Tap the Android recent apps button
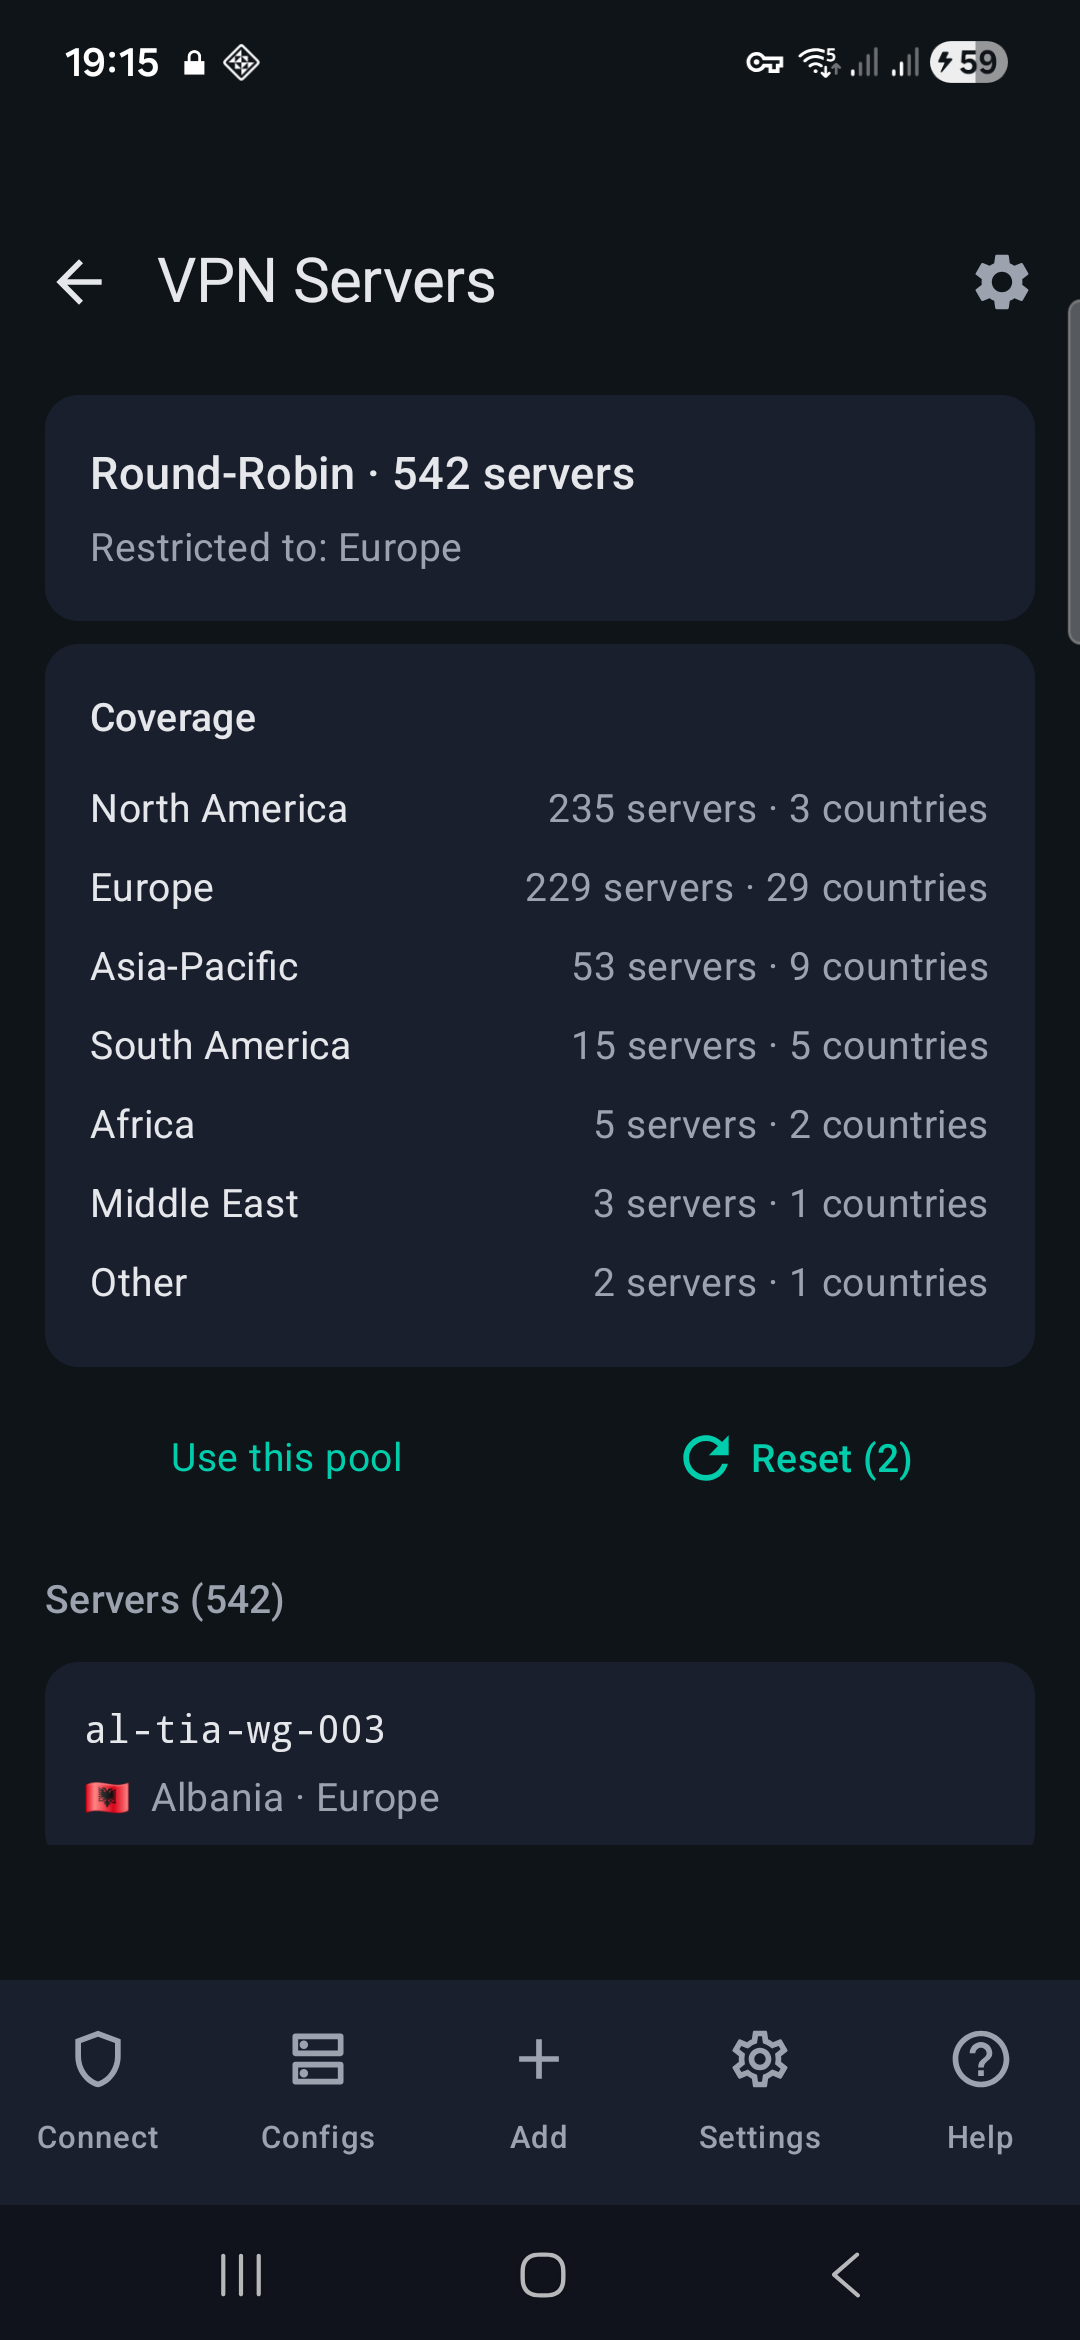This screenshot has height=2340, width=1080. [241, 2275]
